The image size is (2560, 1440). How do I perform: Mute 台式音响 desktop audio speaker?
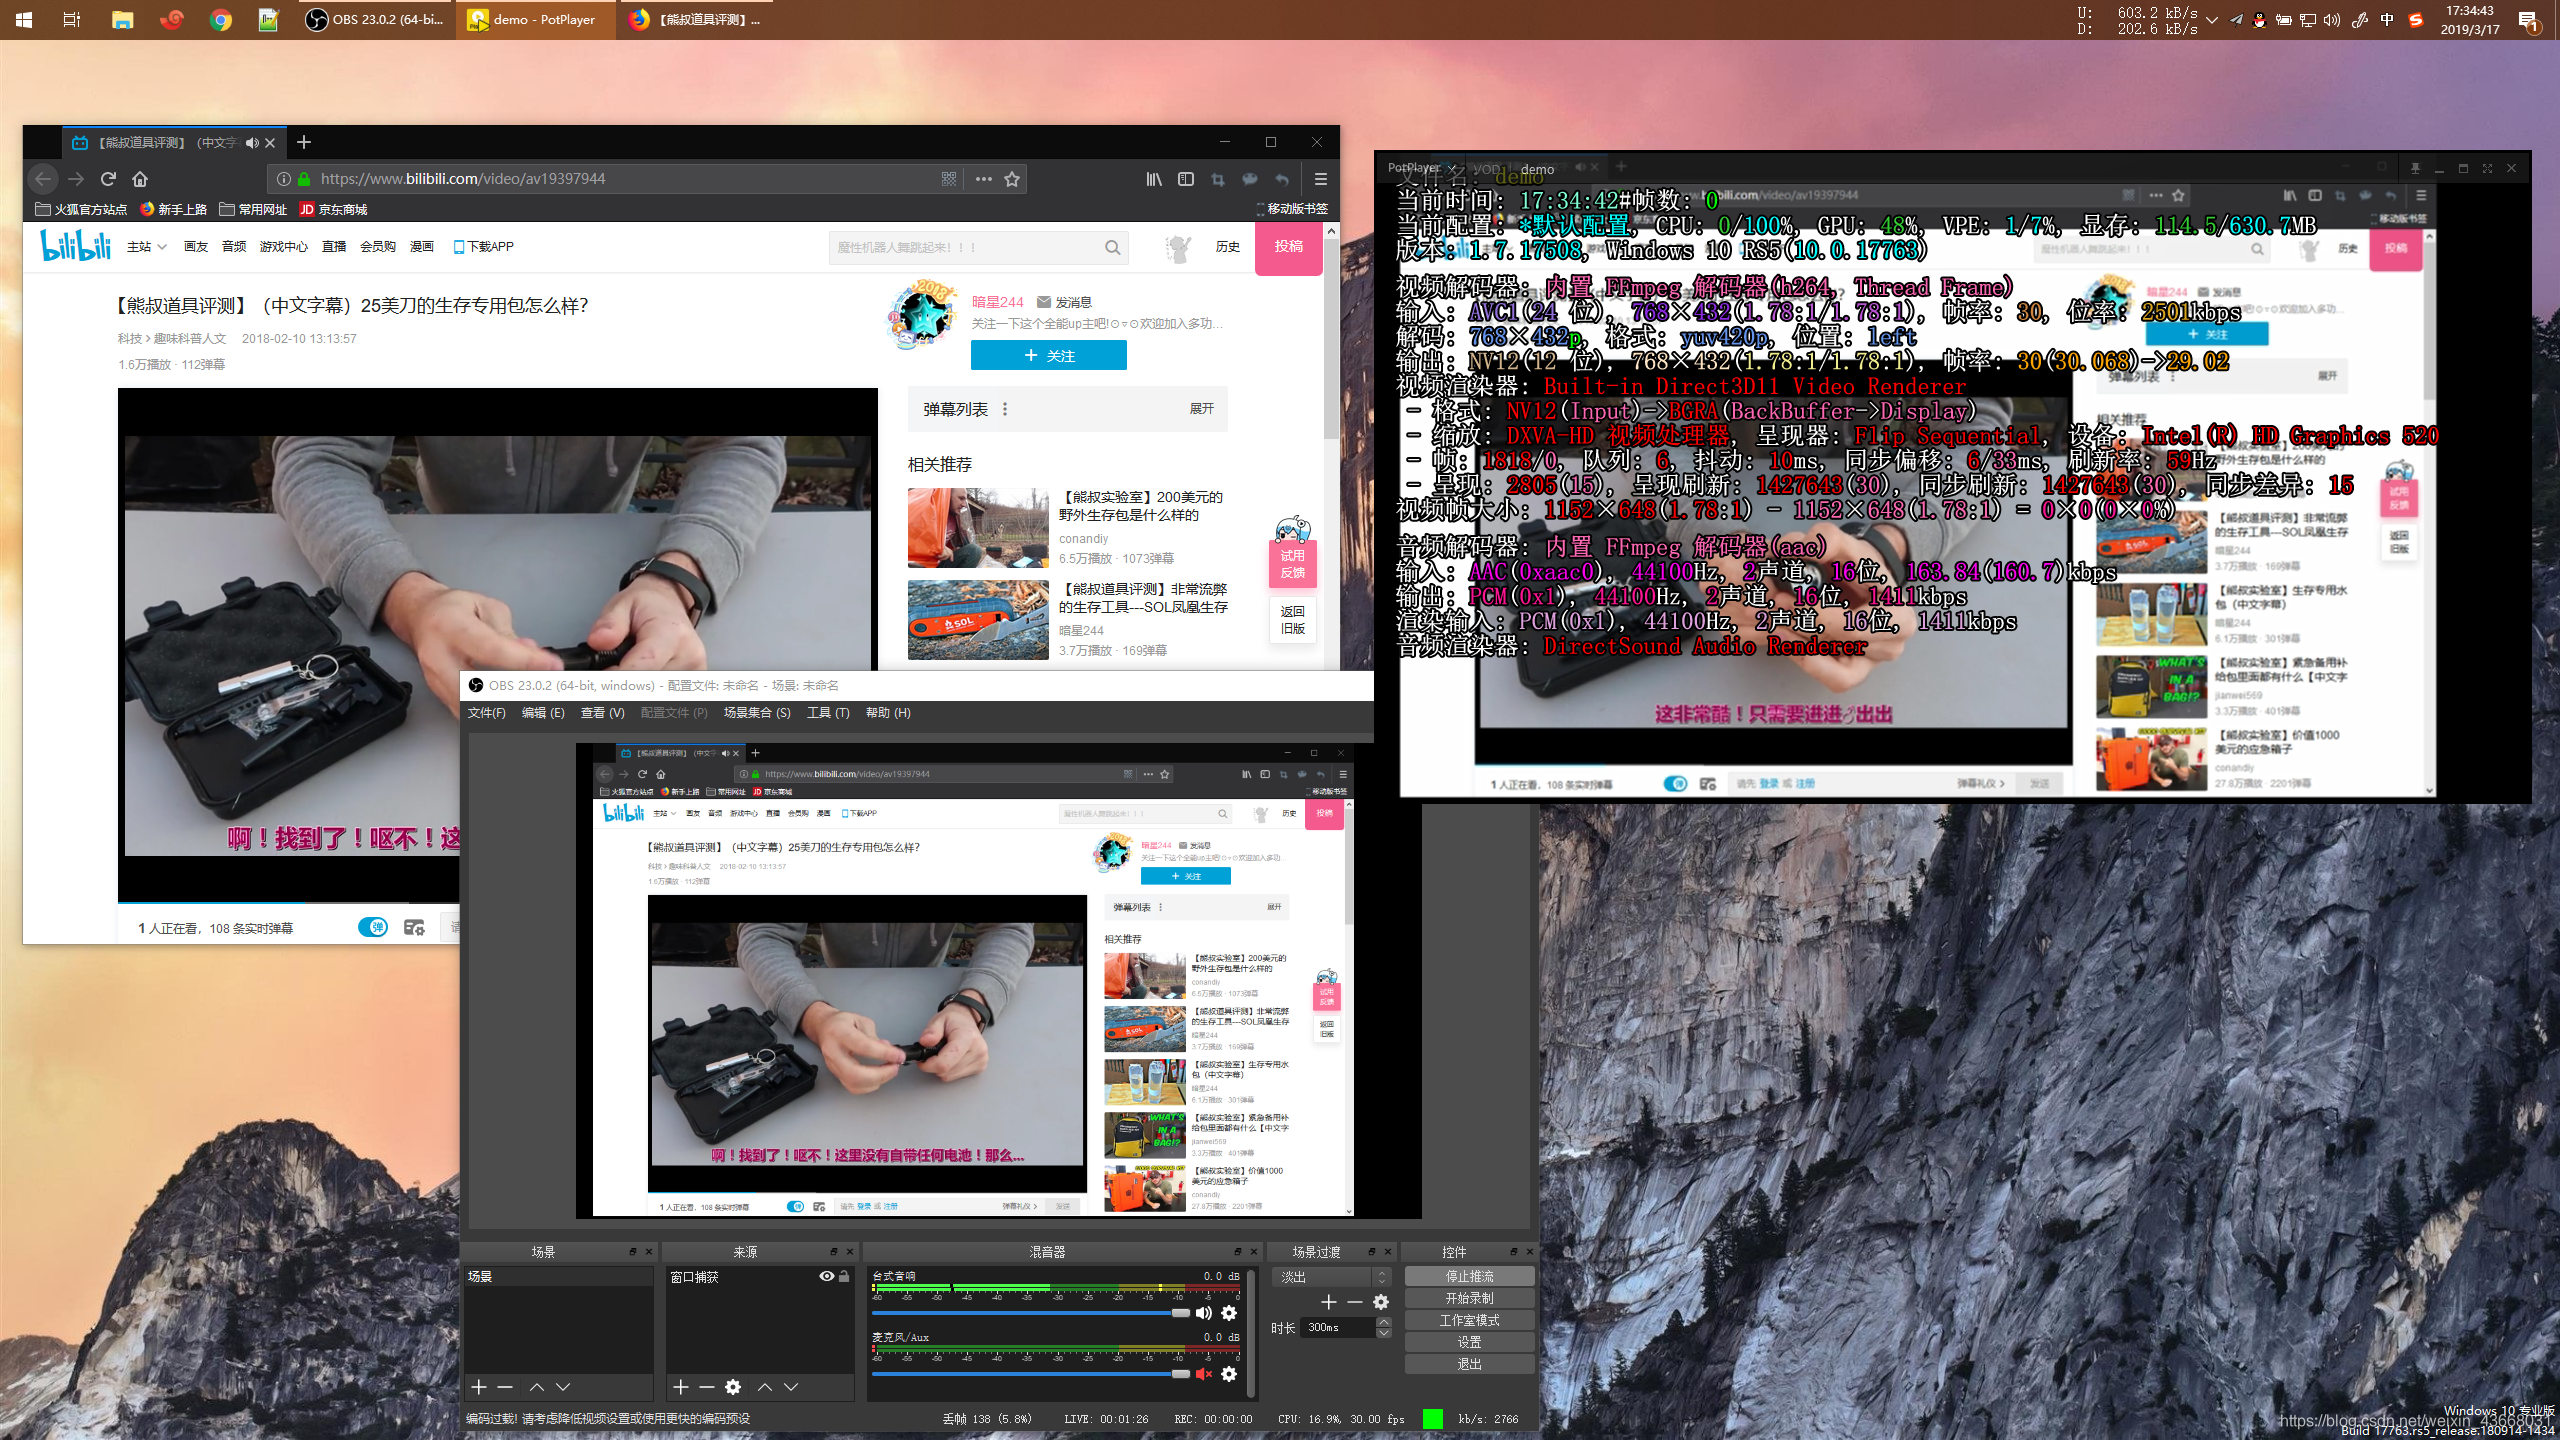click(1204, 1313)
